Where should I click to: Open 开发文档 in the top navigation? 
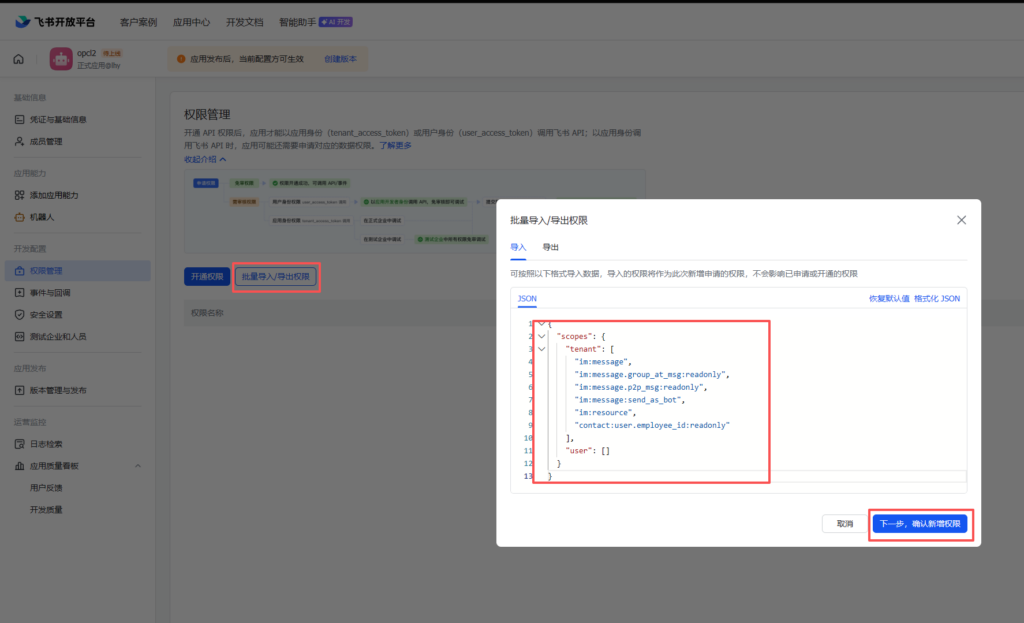244,21
